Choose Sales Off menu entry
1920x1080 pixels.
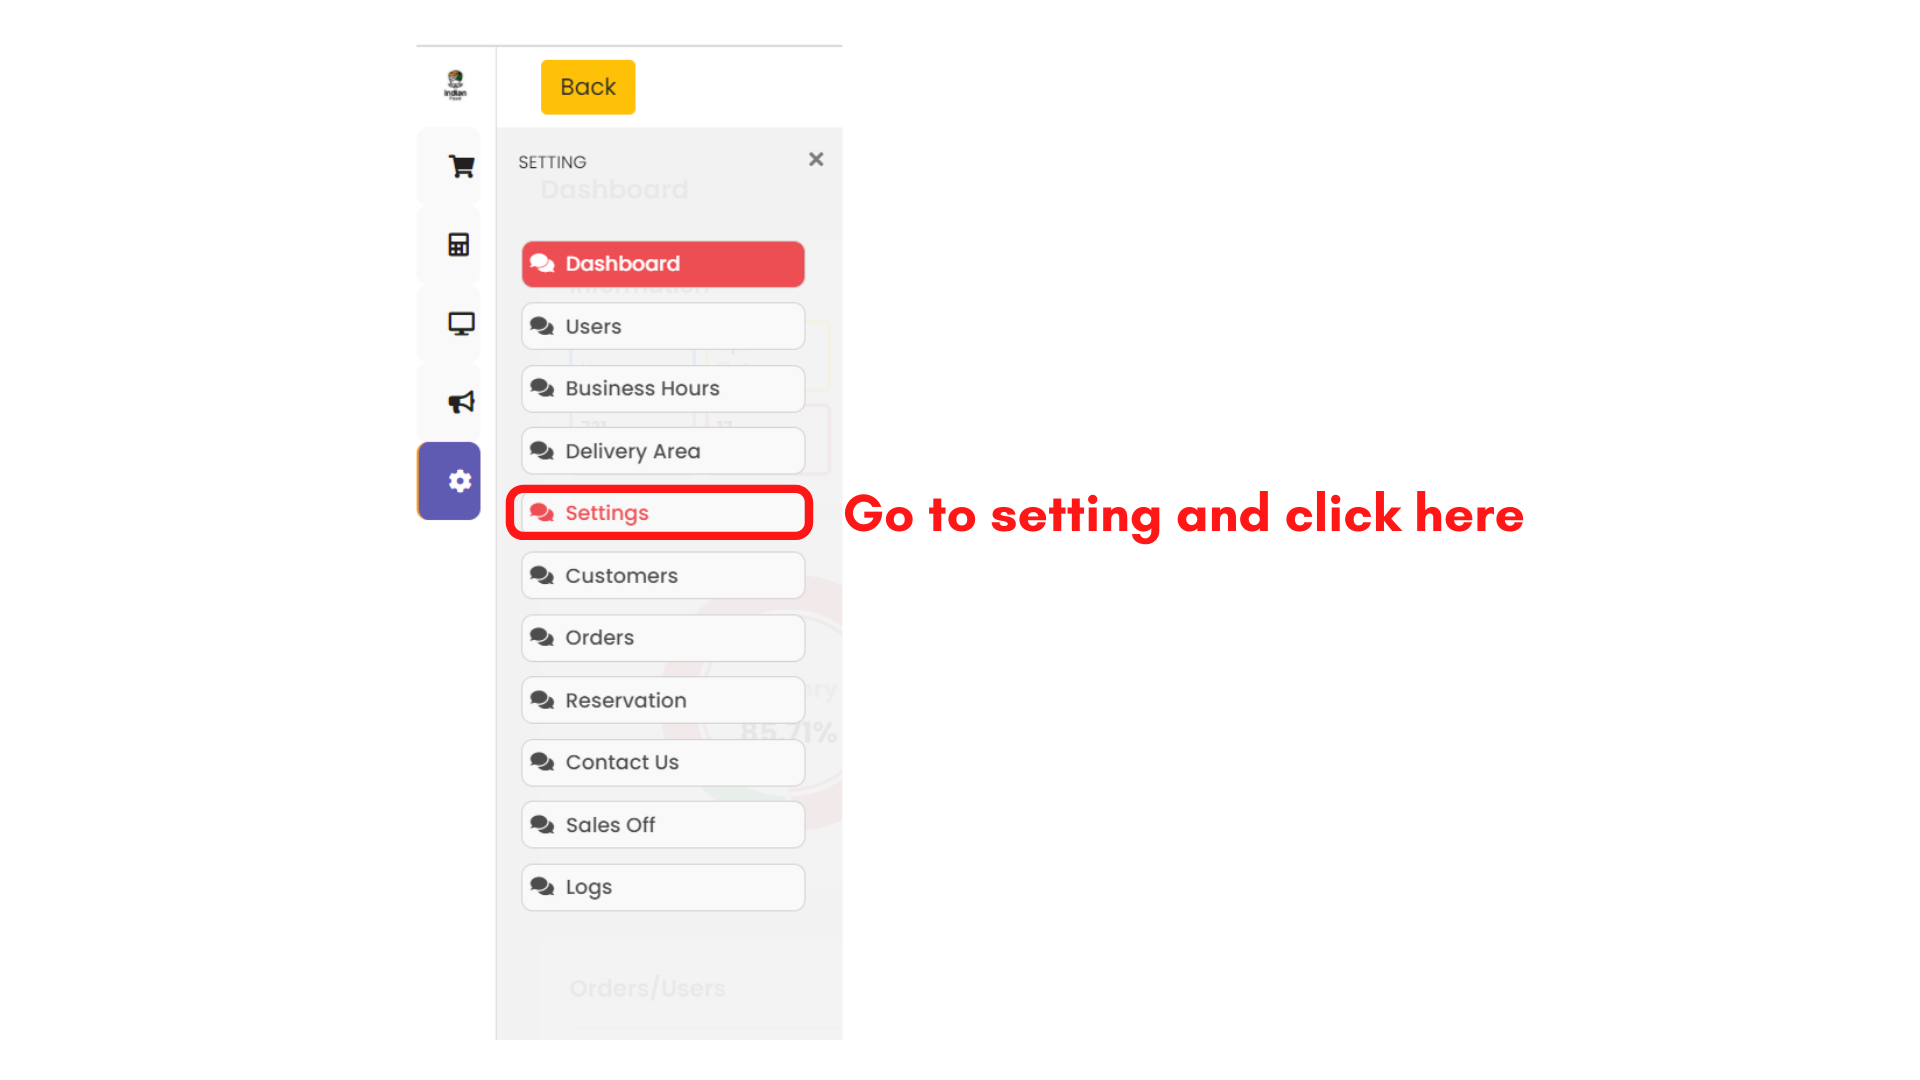click(x=663, y=825)
